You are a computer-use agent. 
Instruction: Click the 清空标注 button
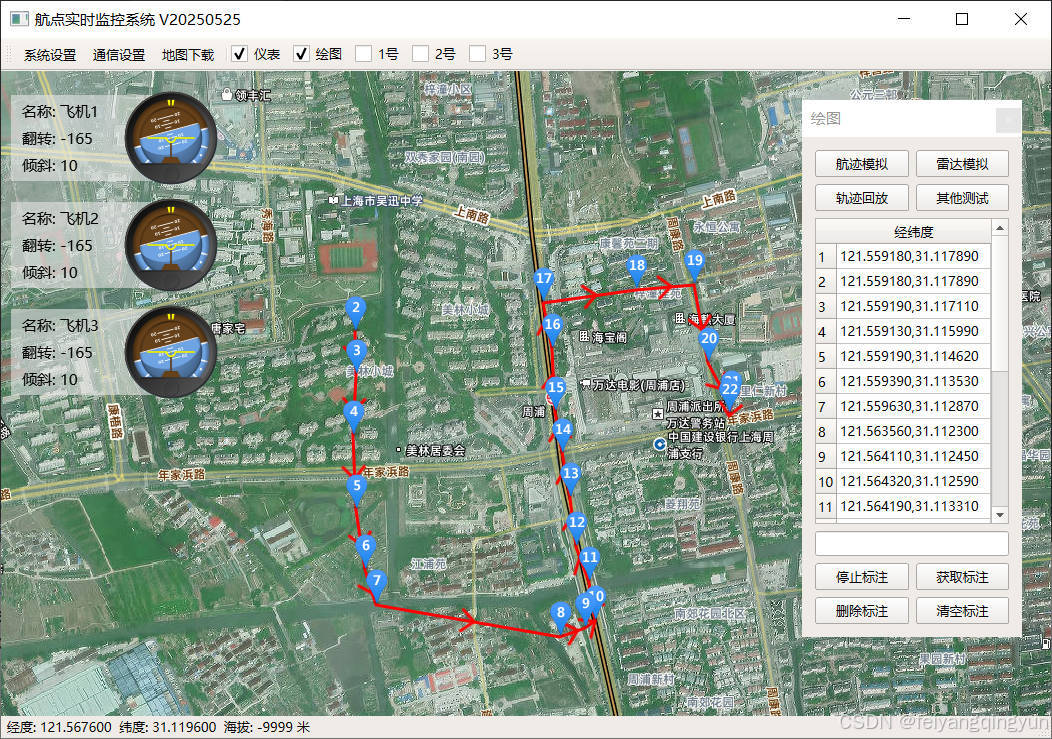coord(962,611)
